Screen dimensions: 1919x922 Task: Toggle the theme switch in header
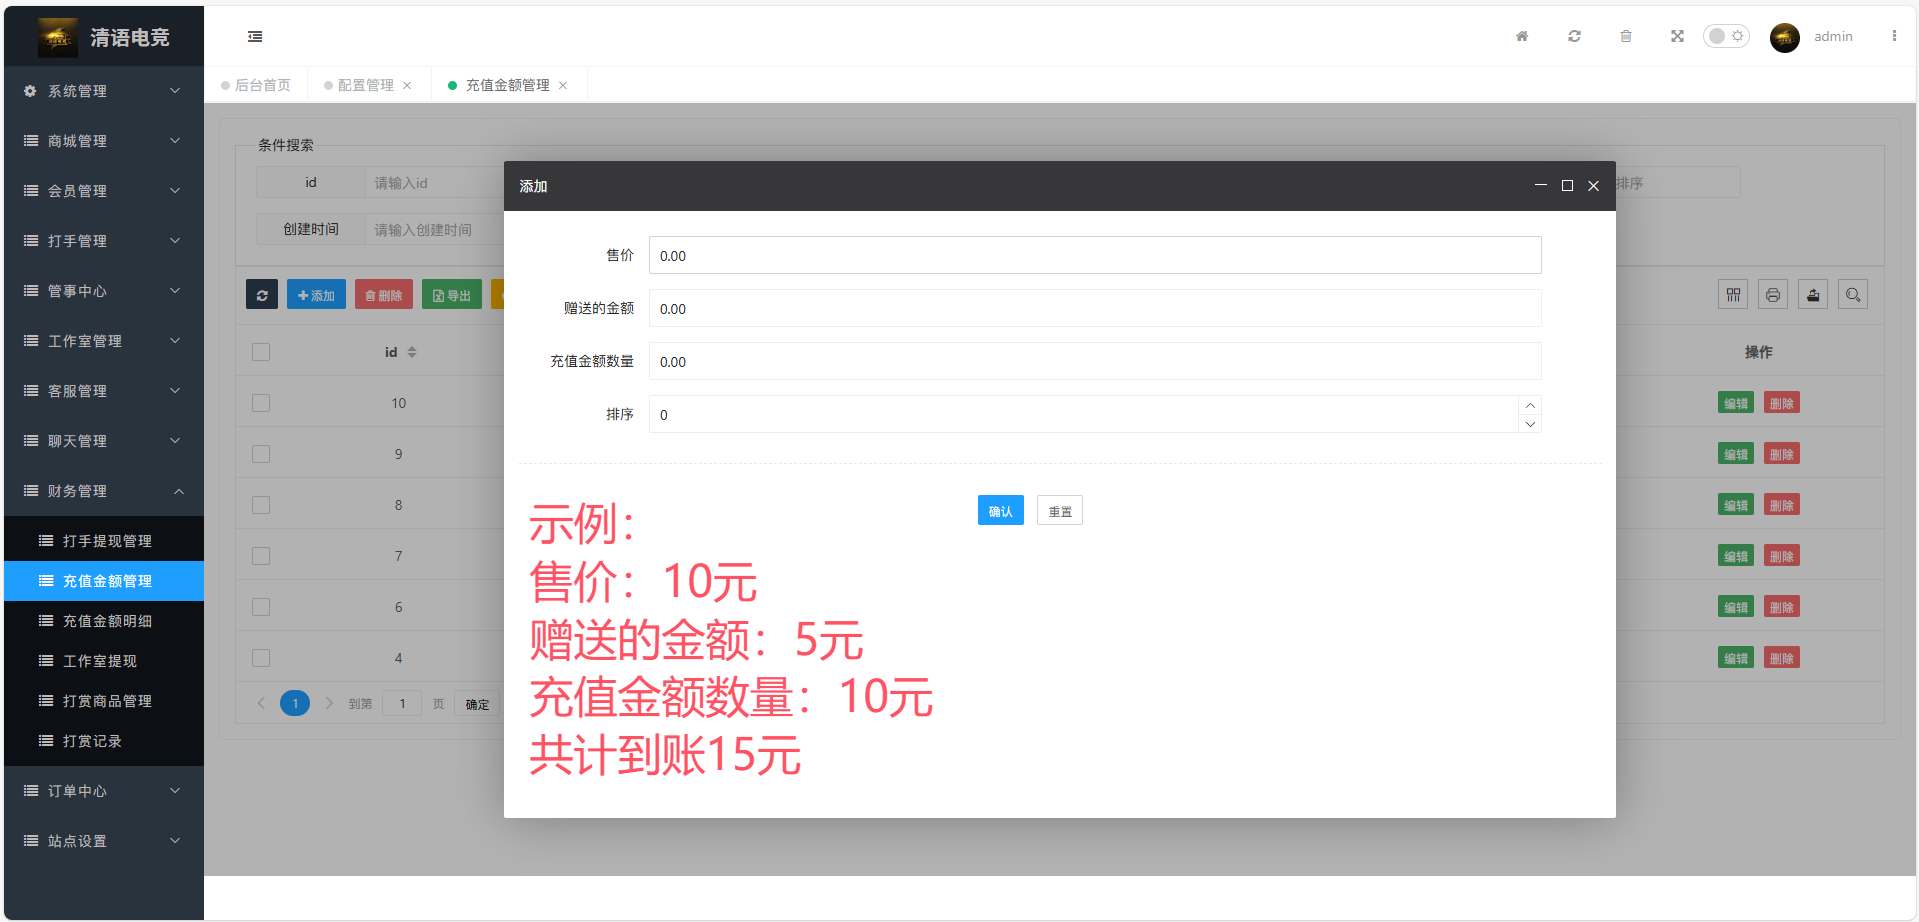pos(1726,37)
